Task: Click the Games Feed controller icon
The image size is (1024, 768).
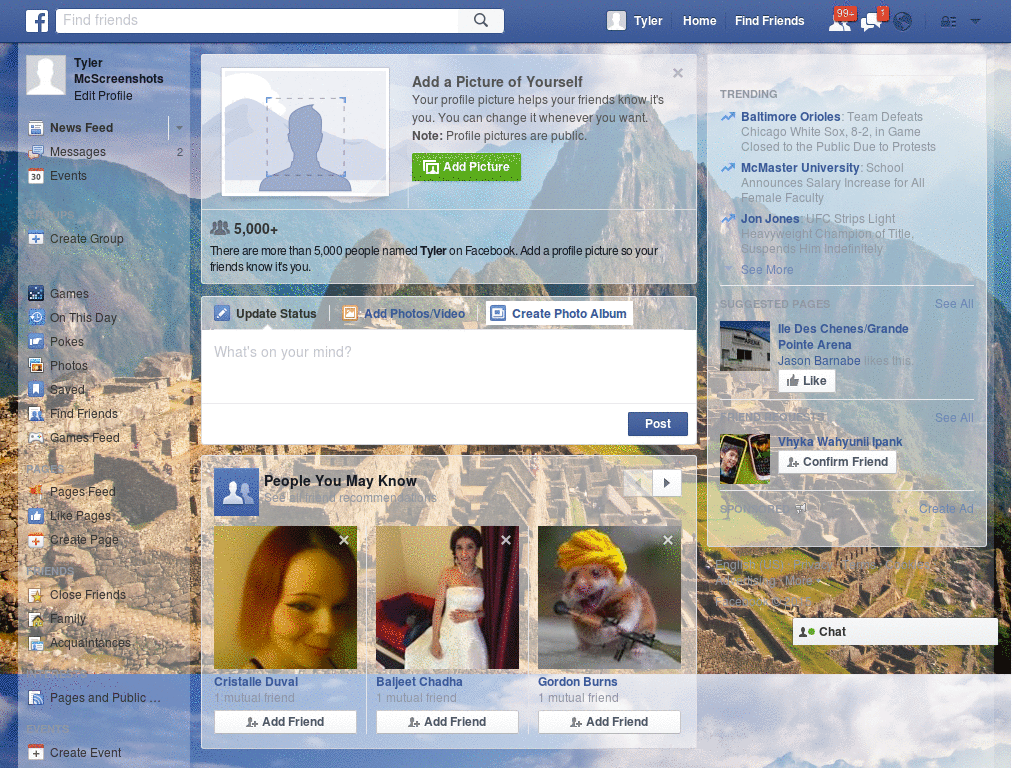Action: click(36, 438)
